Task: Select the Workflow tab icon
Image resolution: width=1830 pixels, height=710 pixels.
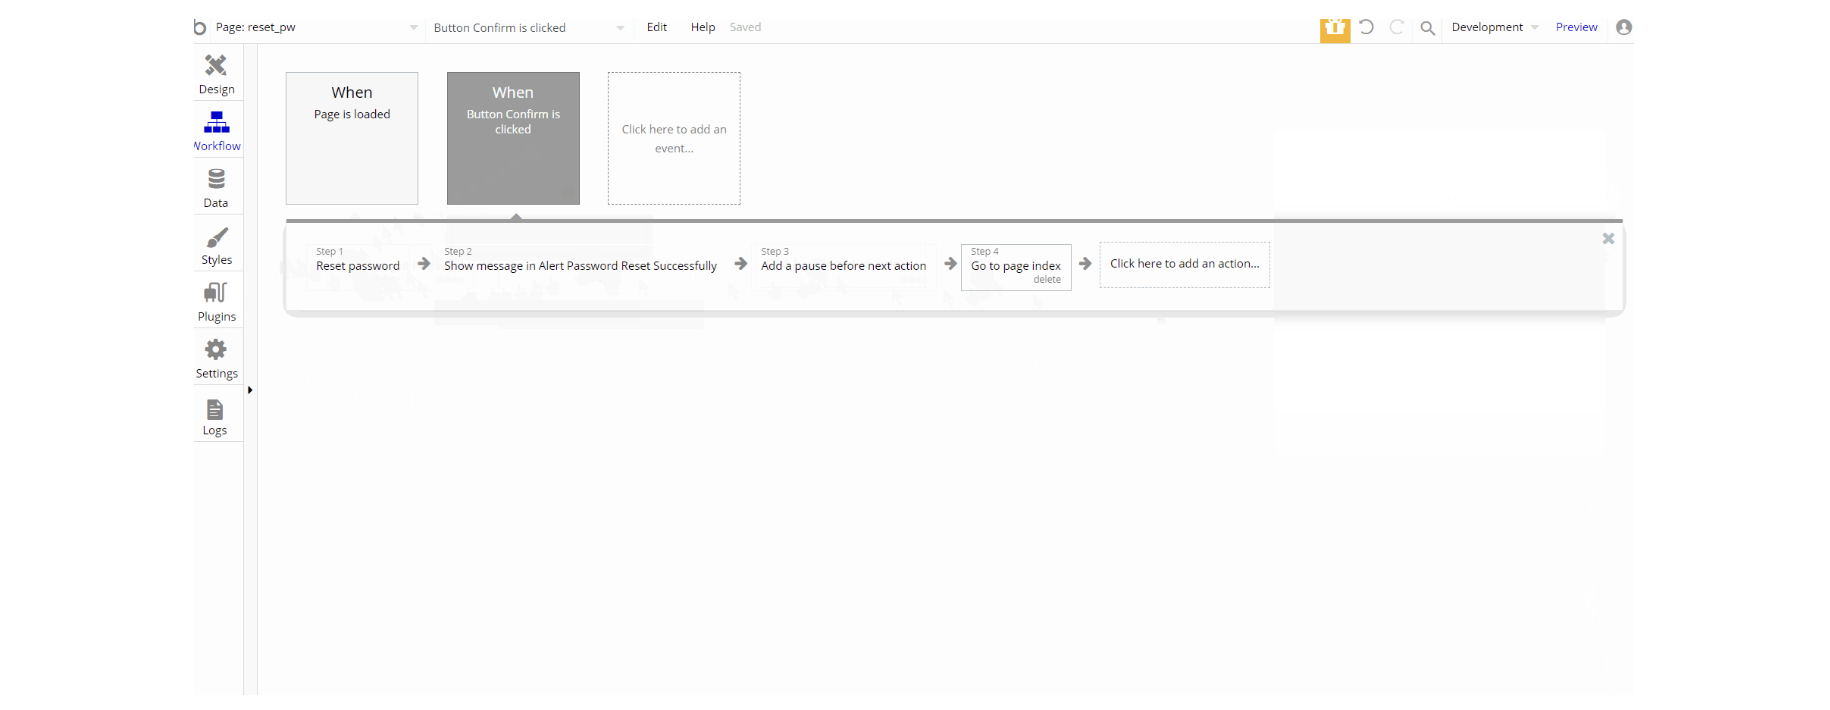Action: coord(216,122)
